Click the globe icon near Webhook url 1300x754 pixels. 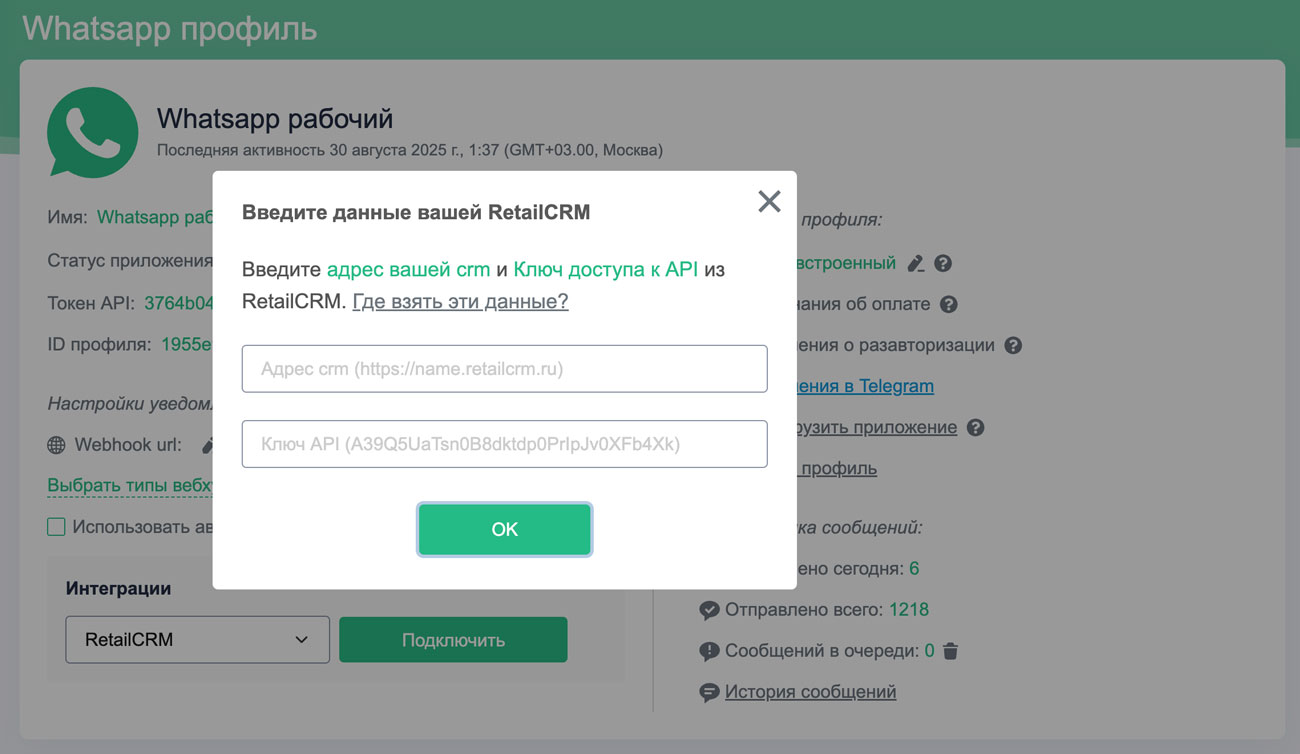(56, 445)
